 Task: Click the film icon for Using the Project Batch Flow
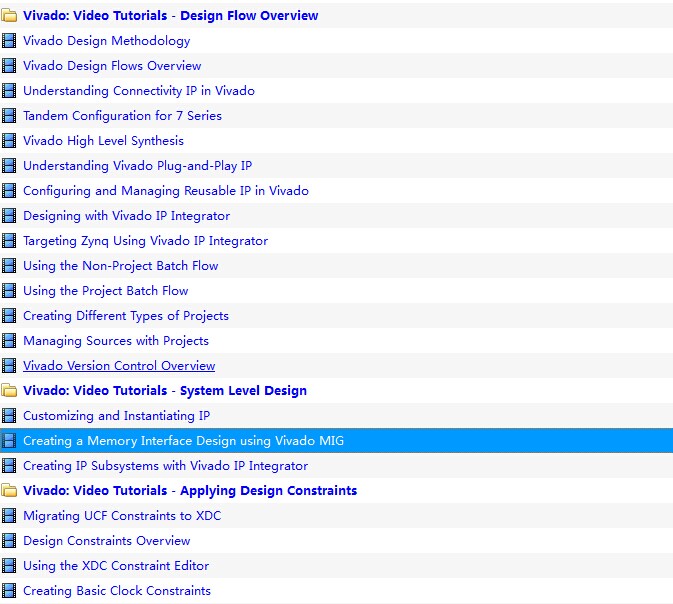[x=9, y=291]
